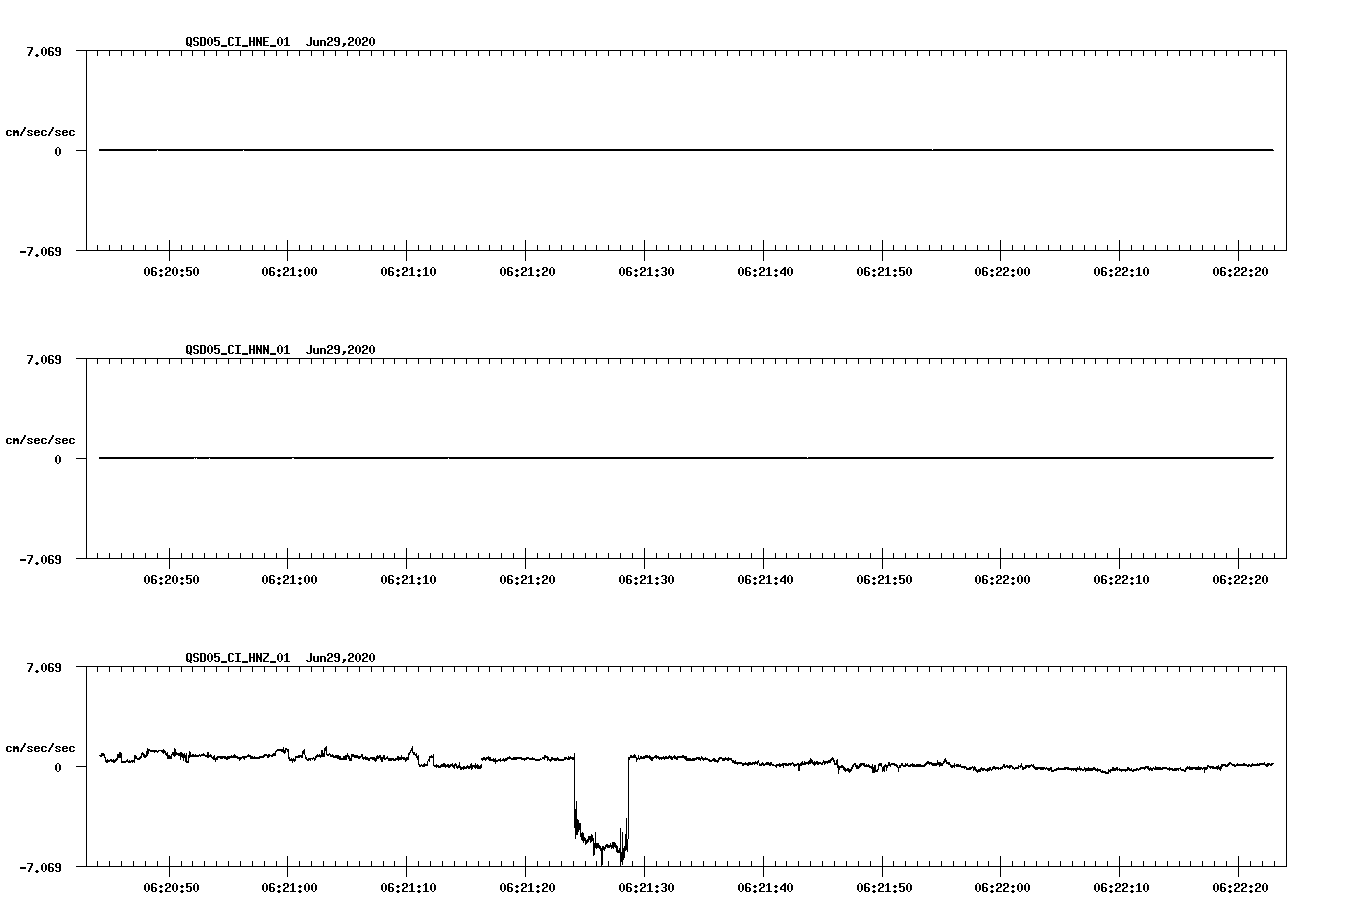1358x924 pixels.
Task: Click 06:22:10 time label under HNN plot
Action: pos(1121,580)
